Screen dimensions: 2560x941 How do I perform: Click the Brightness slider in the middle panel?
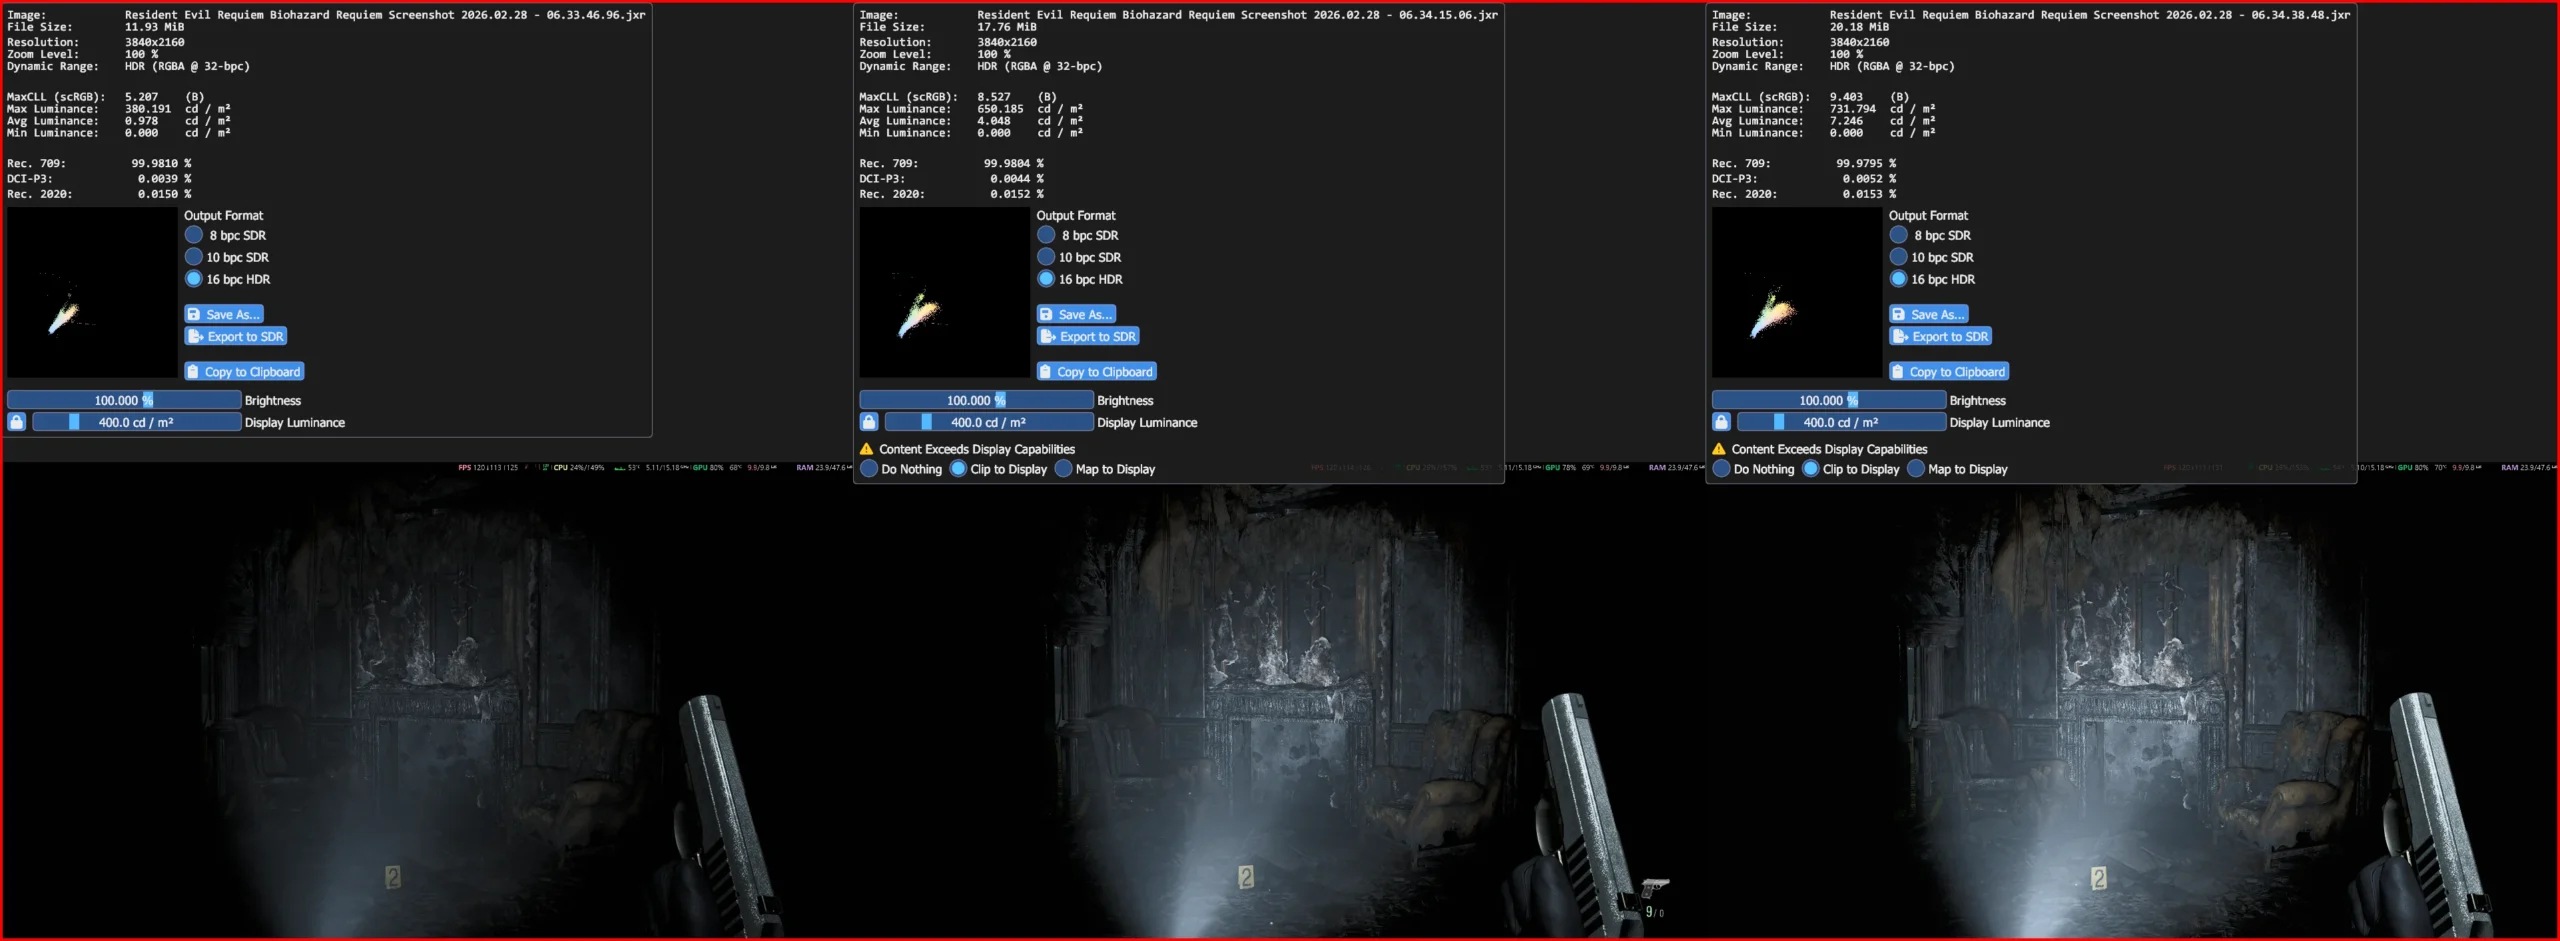(976, 400)
